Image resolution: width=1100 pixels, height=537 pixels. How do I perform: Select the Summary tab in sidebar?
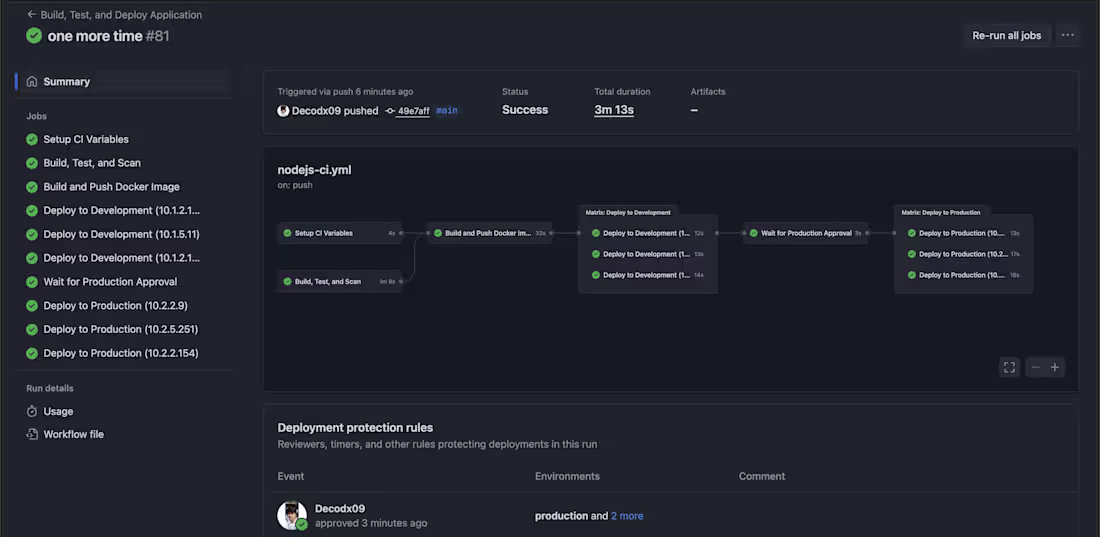125,81
